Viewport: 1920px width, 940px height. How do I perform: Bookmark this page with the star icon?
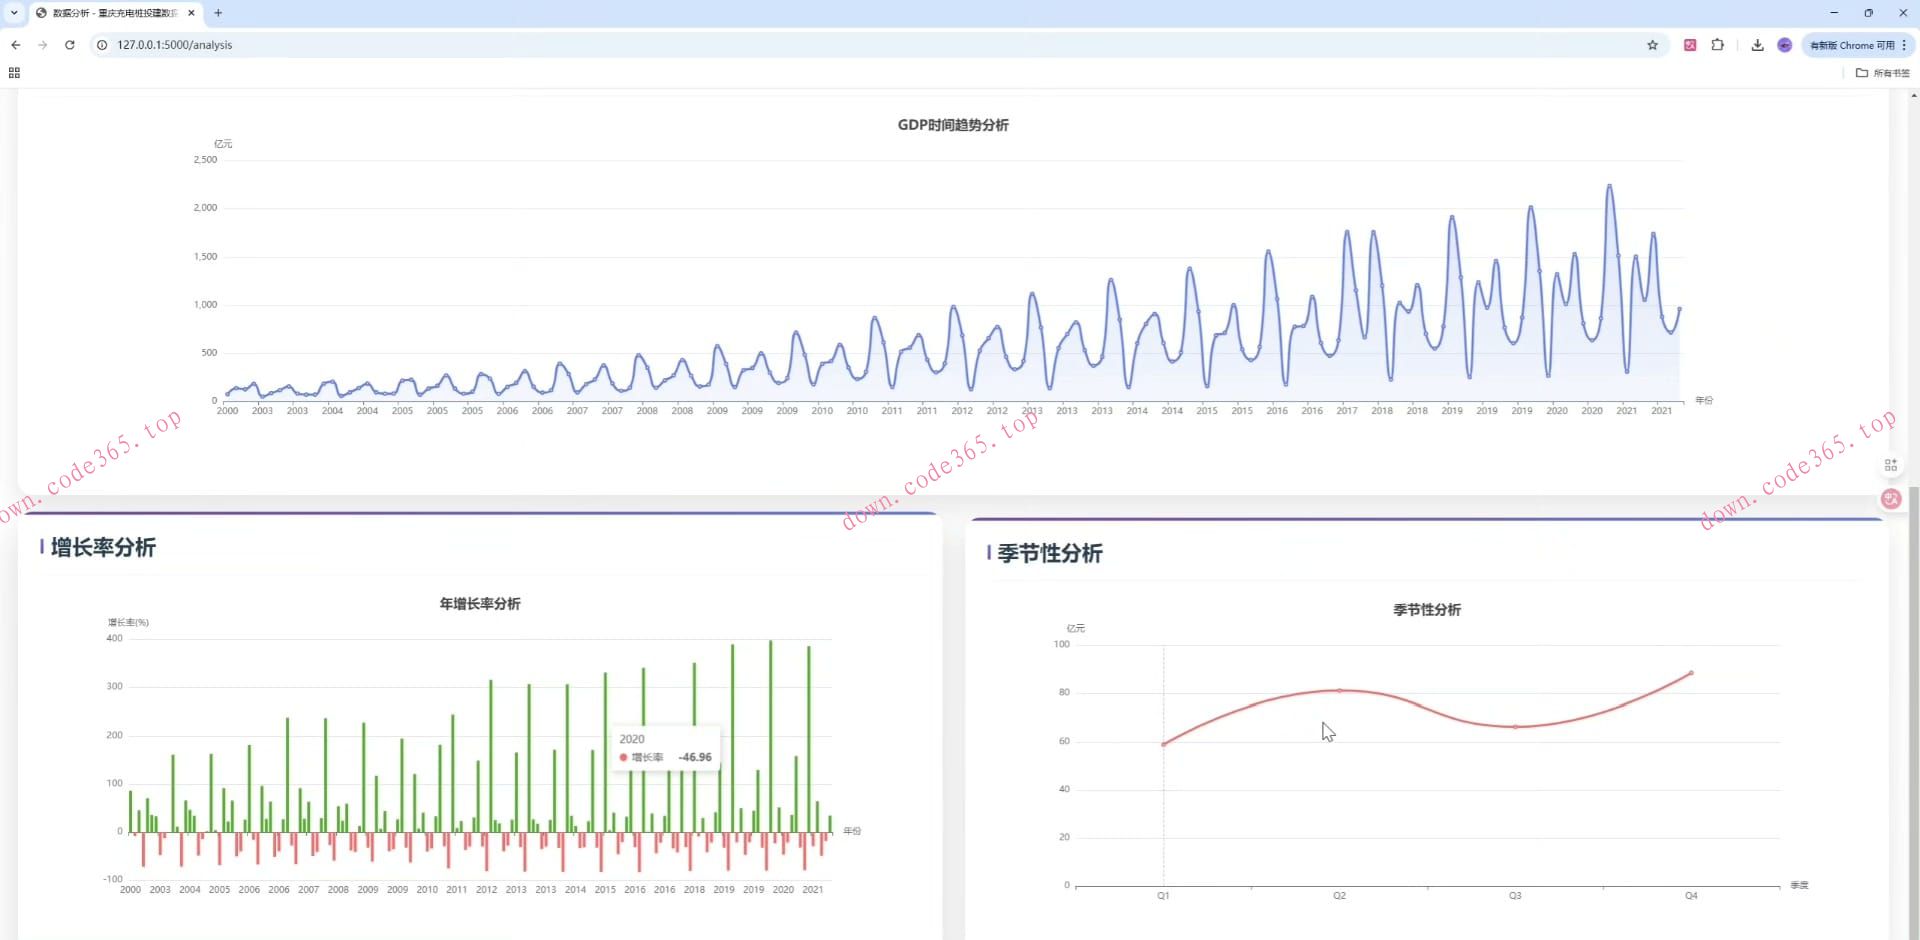[1652, 45]
